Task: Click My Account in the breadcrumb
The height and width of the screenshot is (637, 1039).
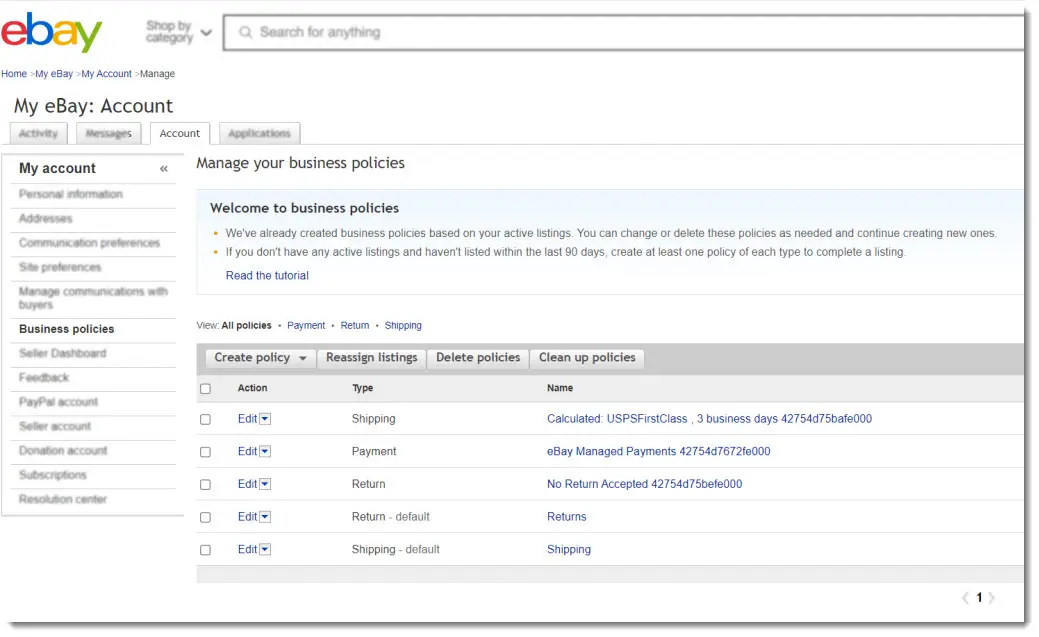Action: click(x=107, y=74)
